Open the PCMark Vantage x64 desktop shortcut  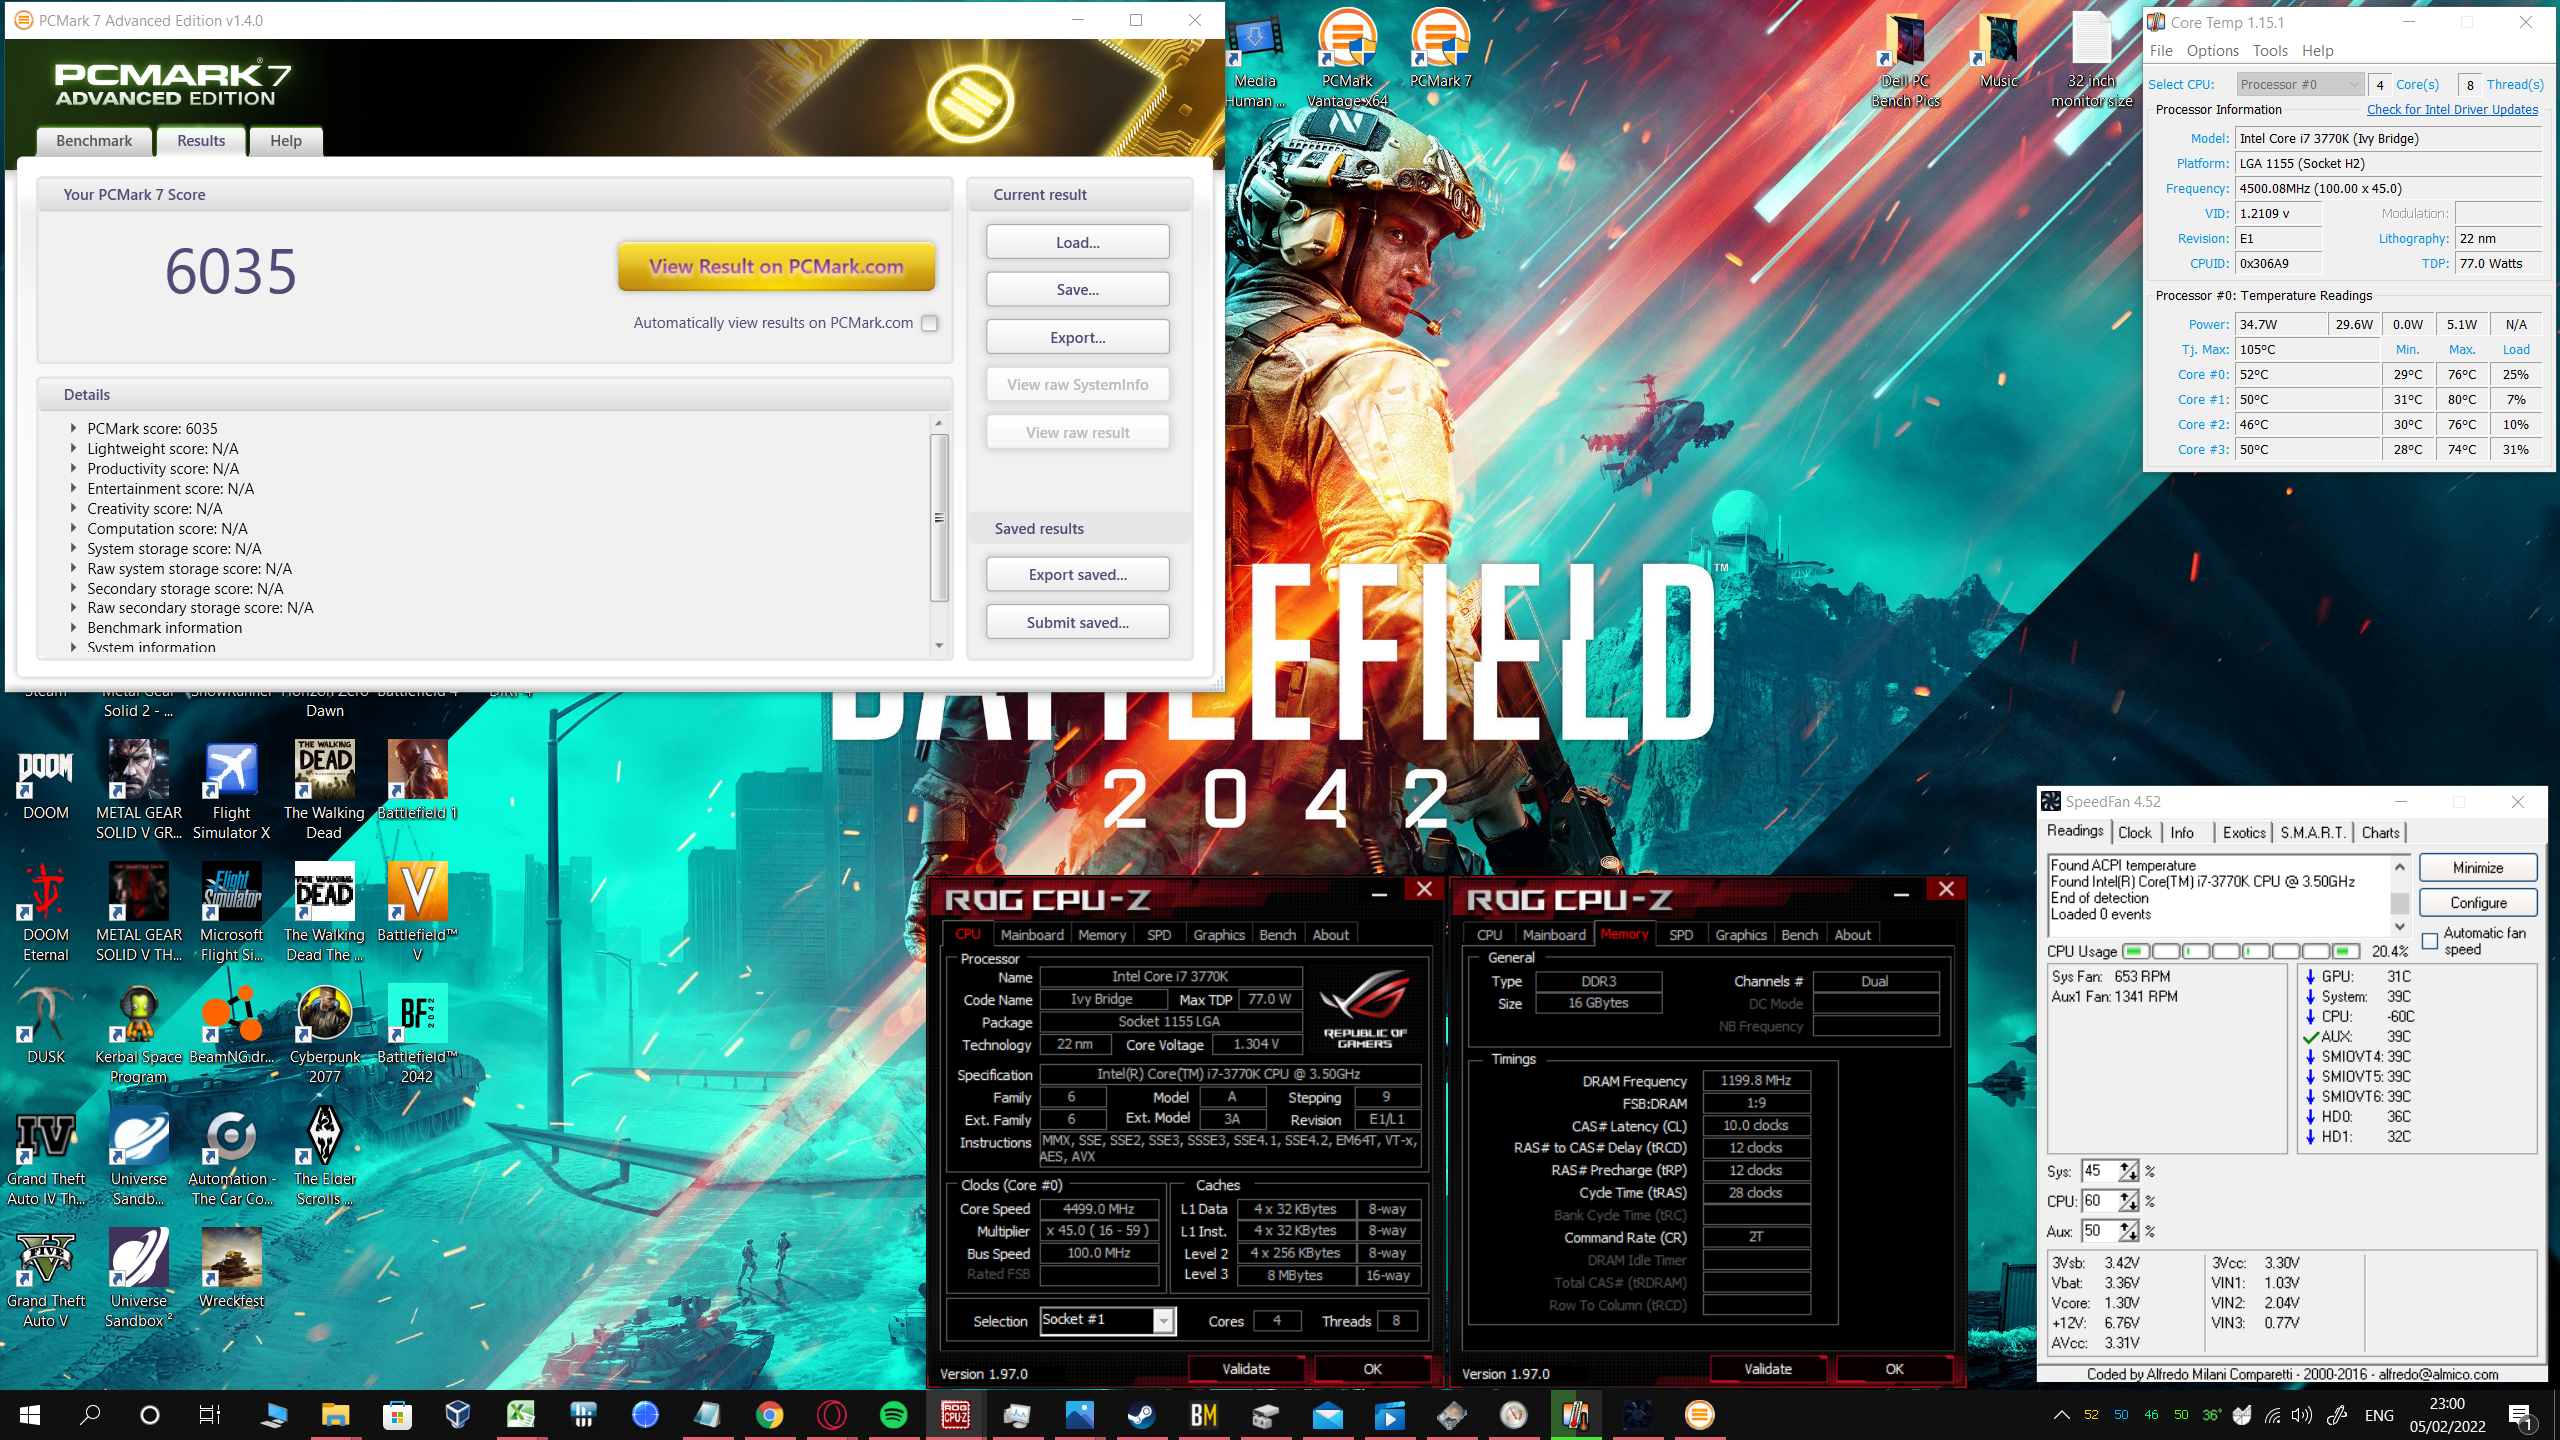1347,58
